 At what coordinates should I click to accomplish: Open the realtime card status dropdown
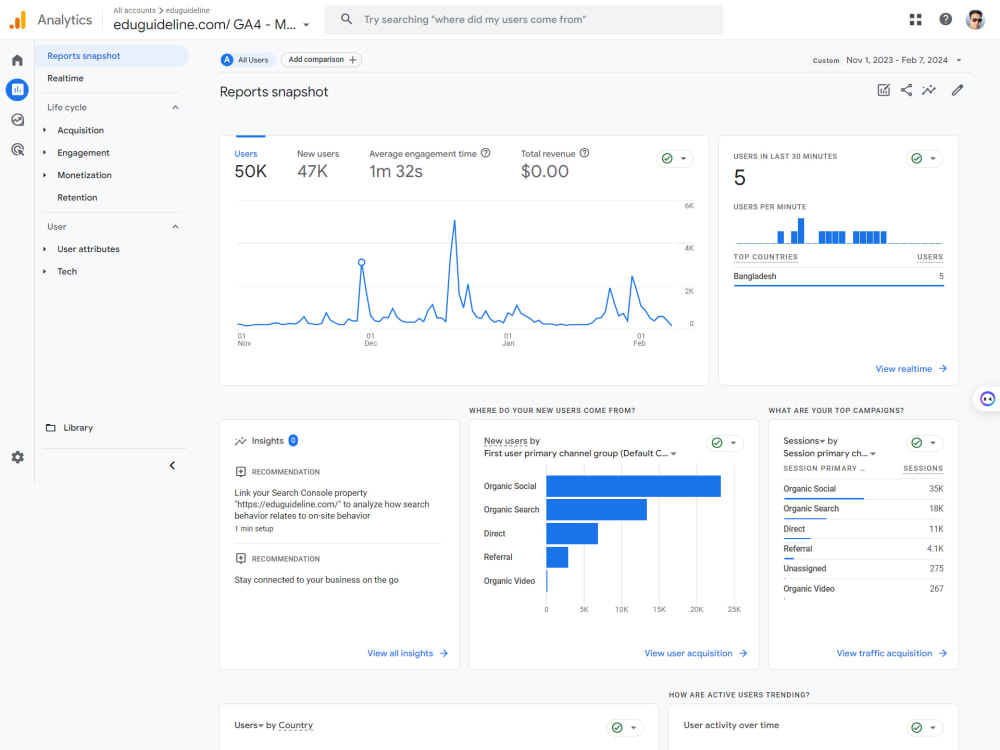924,158
